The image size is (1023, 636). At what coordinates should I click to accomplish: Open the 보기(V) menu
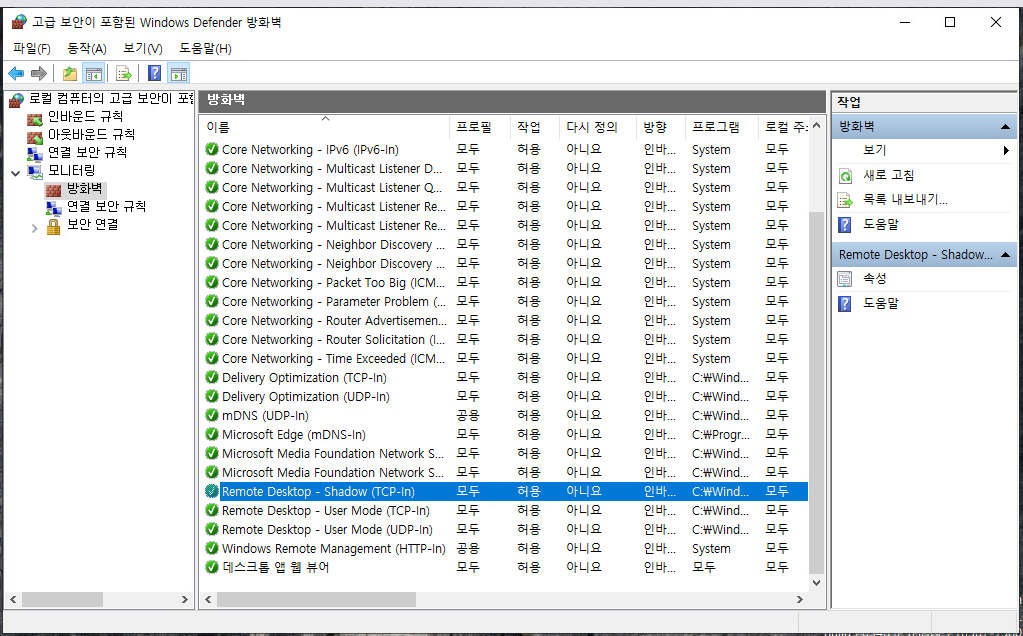[x=143, y=48]
